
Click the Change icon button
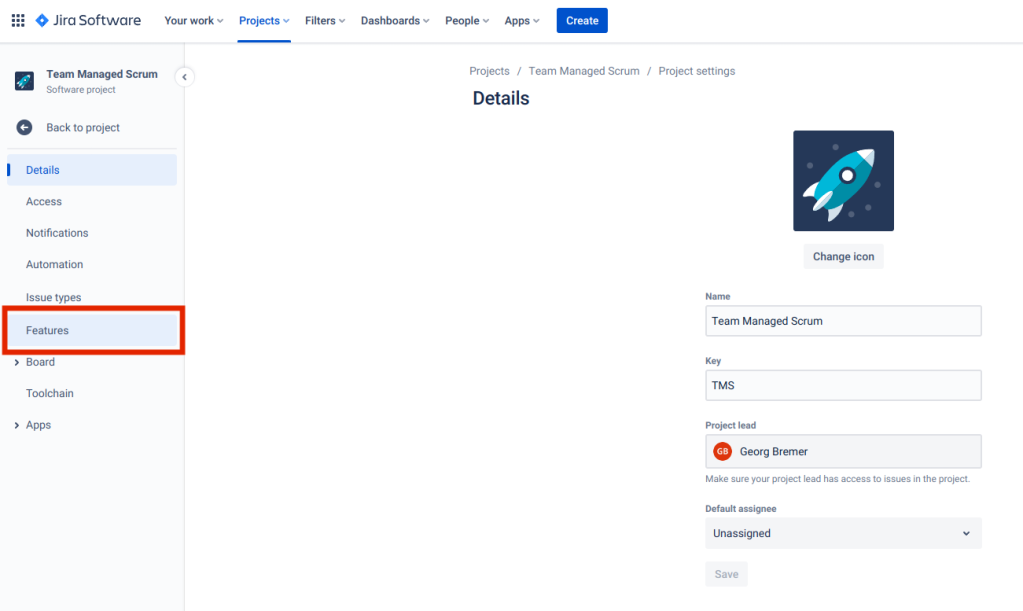tap(843, 256)
